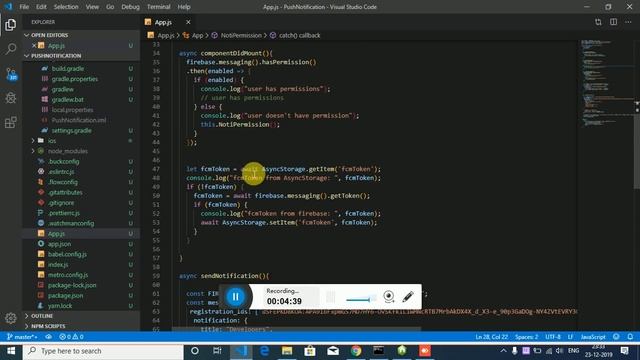Viewport: 640px width, 360px height.
Task: Expand the ios folder
Action: pyautogui.click(x=81, y=140)
